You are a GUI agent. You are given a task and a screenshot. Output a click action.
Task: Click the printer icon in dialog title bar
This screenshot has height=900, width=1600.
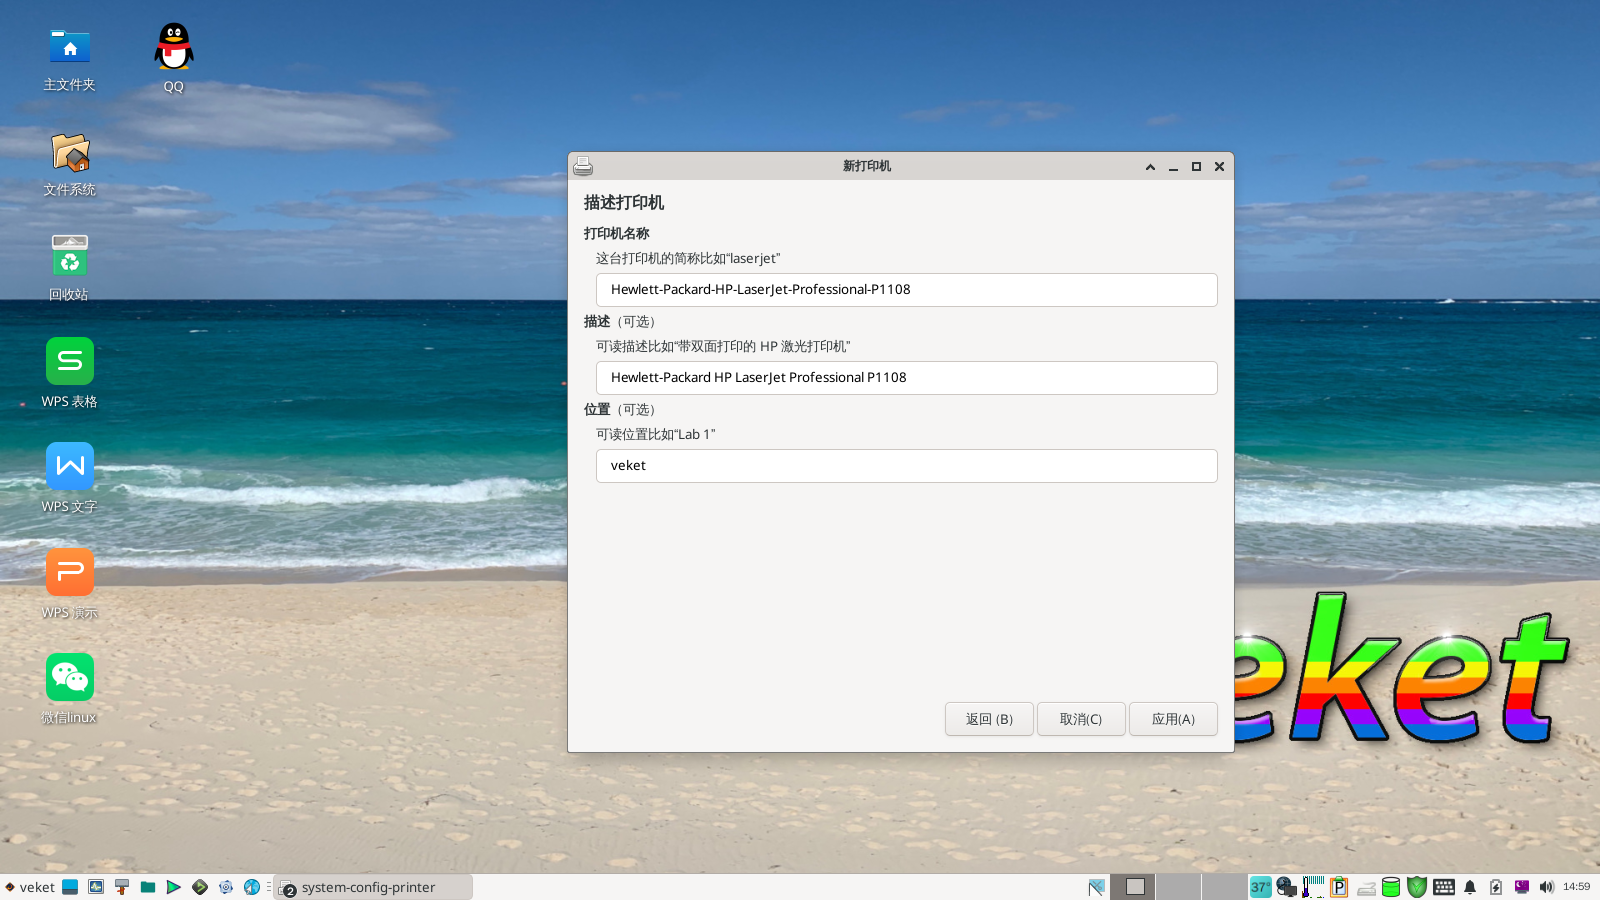pos(583,166)
